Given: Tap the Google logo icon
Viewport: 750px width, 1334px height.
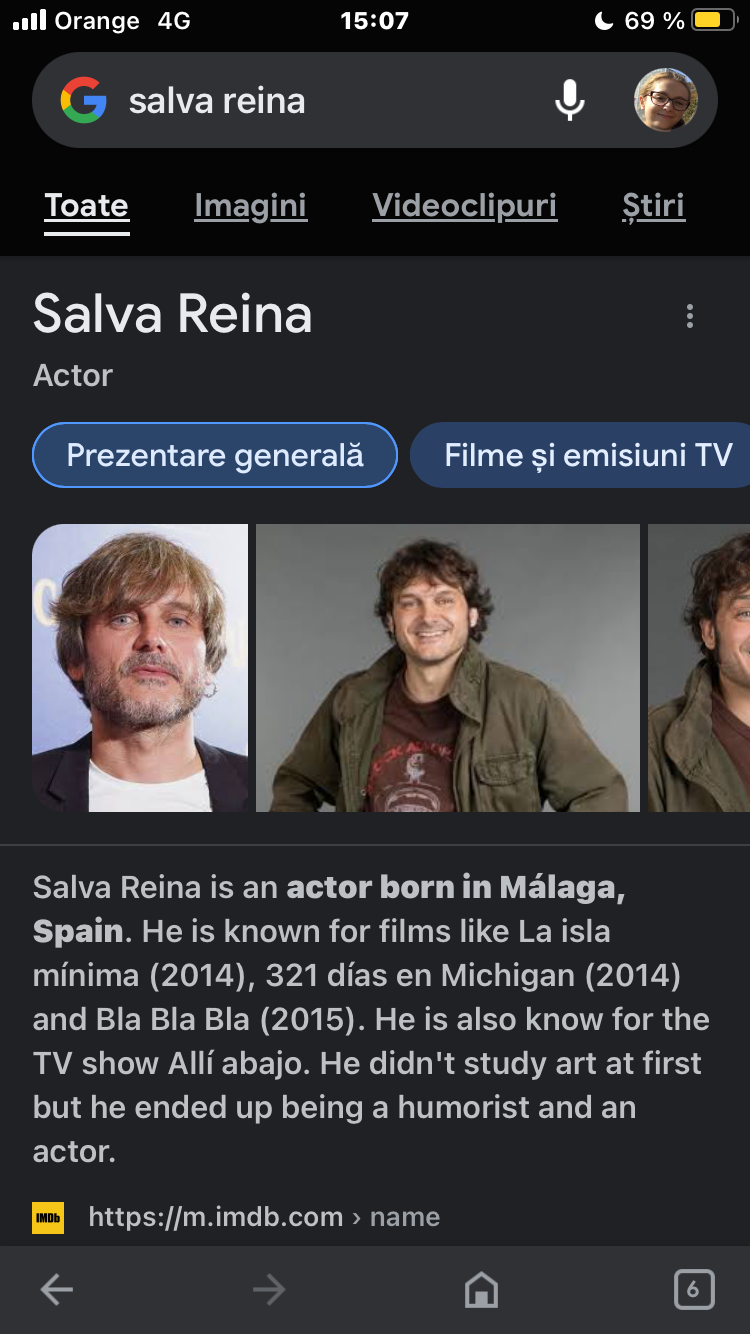Looking at the screenshot, I should point(84,101).
